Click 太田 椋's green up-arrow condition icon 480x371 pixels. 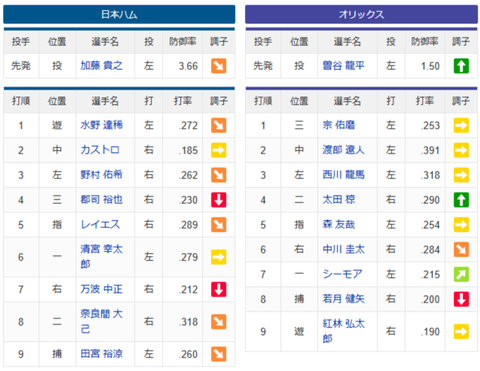coord(461,200)
